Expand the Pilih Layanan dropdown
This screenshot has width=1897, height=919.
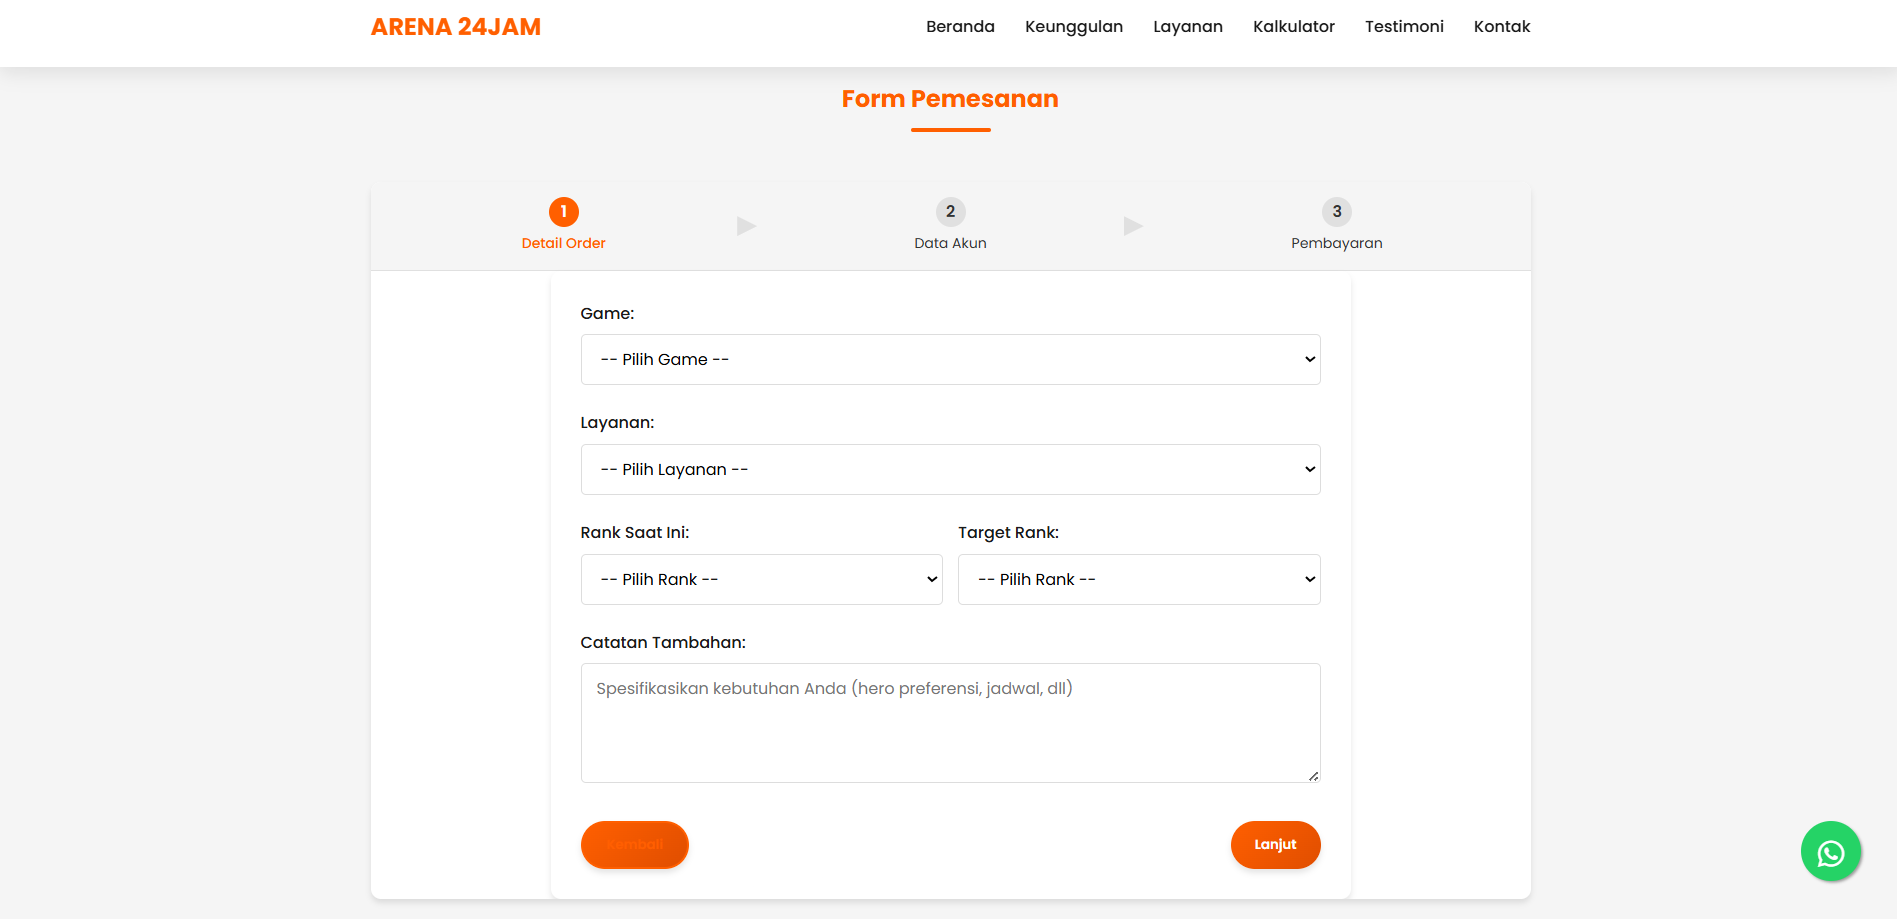pos(950,470)
